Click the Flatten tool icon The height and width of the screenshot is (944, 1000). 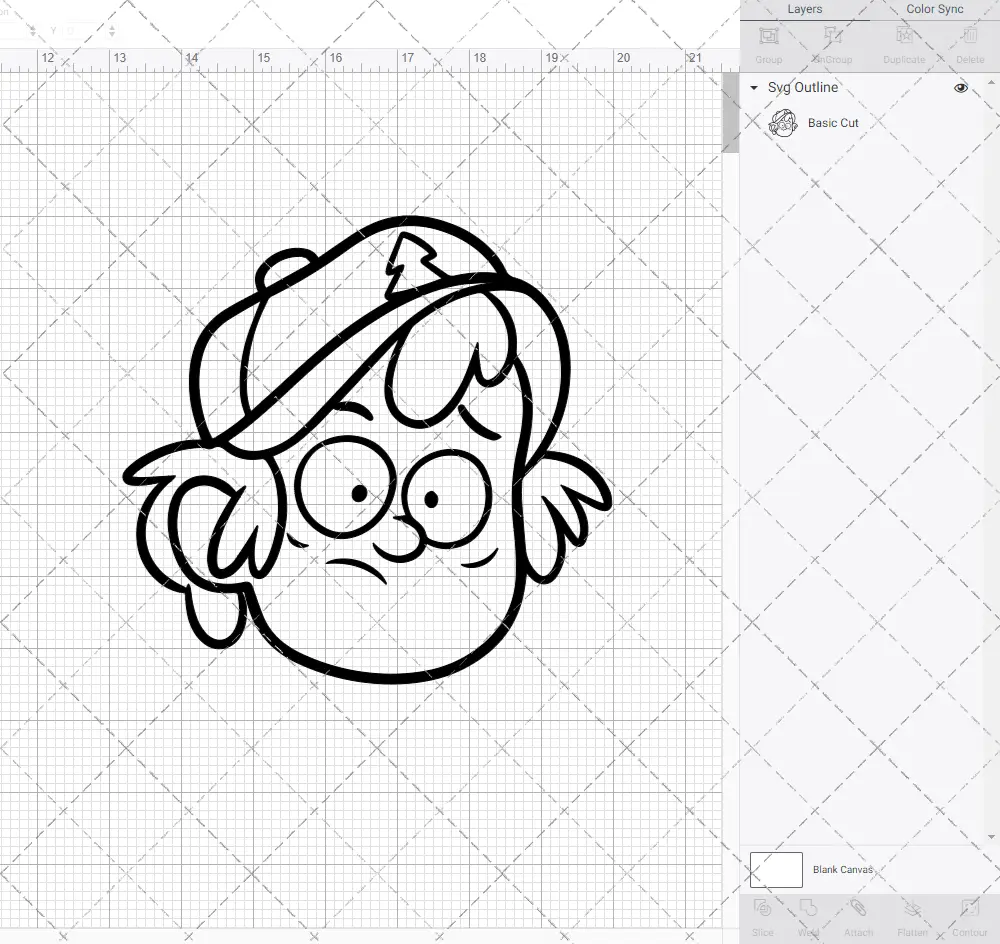(911, 913)
